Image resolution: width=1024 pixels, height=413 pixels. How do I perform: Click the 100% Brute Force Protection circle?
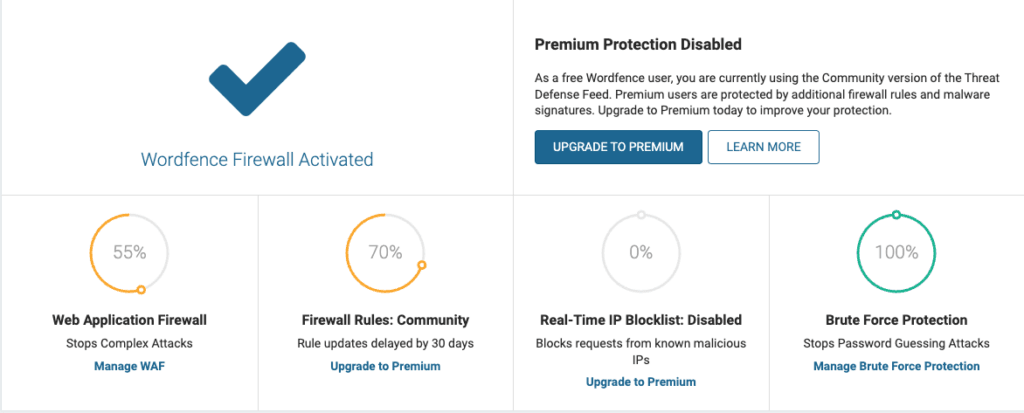pos(897,252)
